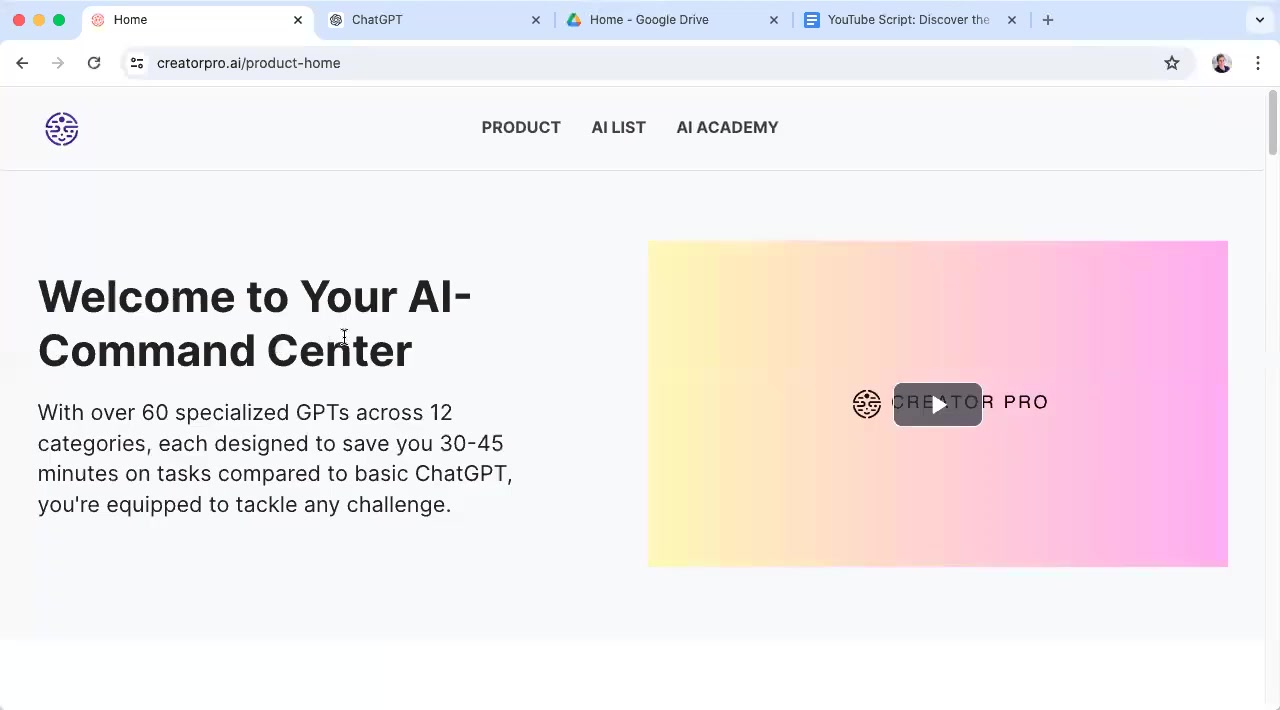Bookmark this page with star icon
This screenshot has width=1280, height=710.
pyautogui.click(x=1172, y=63)
